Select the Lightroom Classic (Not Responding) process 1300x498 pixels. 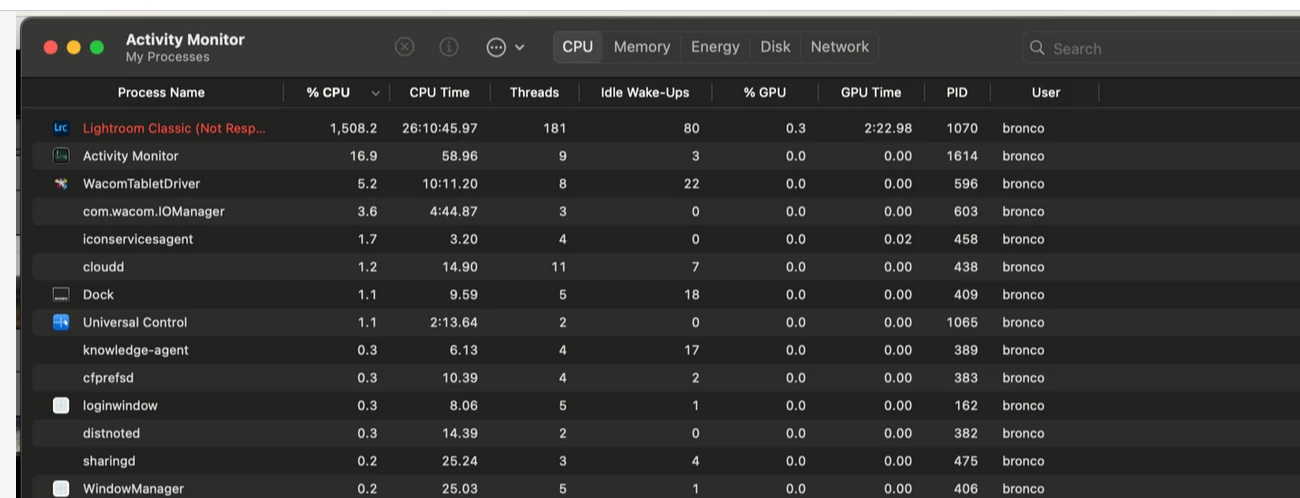174,129
